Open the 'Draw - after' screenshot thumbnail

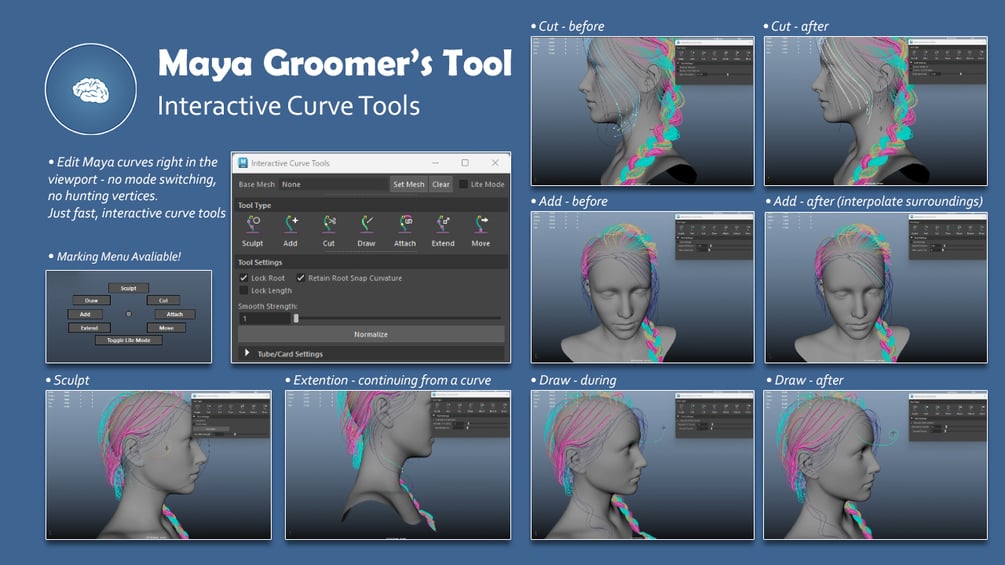(x=876, y=465)
